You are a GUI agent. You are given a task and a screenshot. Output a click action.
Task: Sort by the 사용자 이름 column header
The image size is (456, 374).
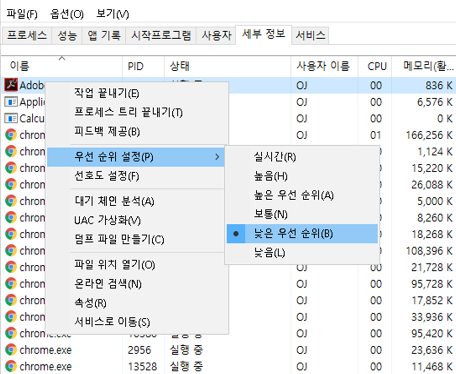click(x=325, y=66)
